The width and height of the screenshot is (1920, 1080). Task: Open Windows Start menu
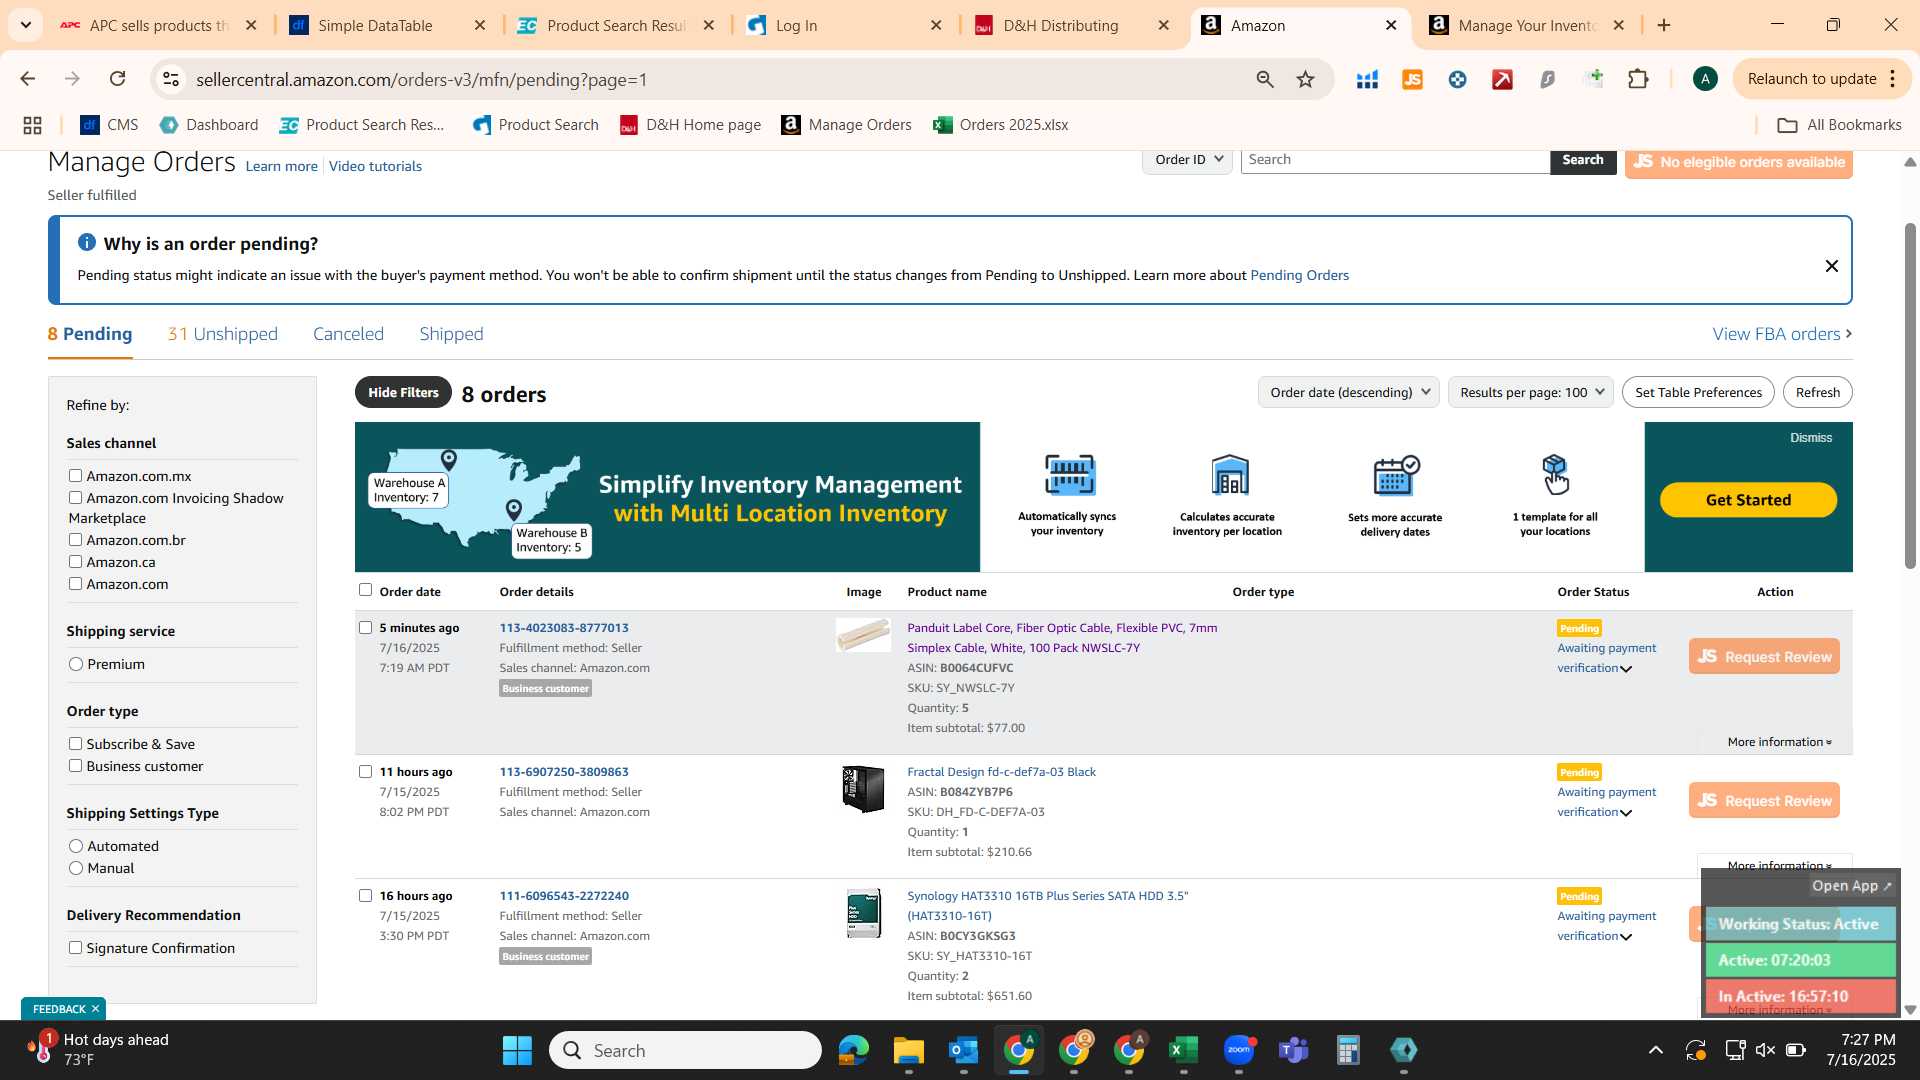click(517, 1051)
